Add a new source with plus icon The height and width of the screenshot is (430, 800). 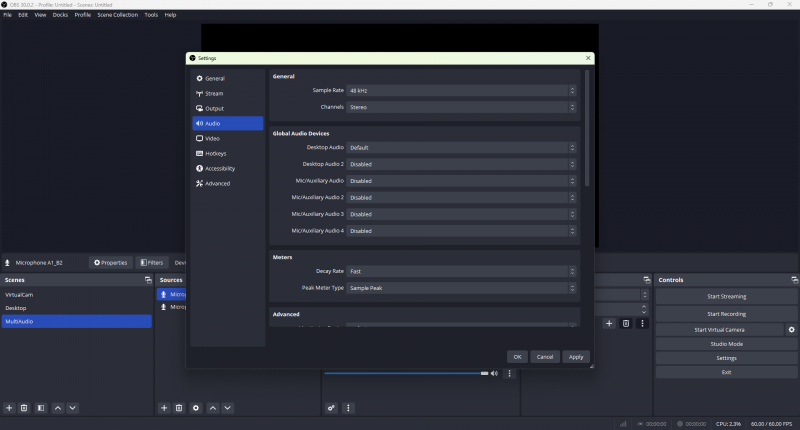pyautogui.click(x=164, y=408)
